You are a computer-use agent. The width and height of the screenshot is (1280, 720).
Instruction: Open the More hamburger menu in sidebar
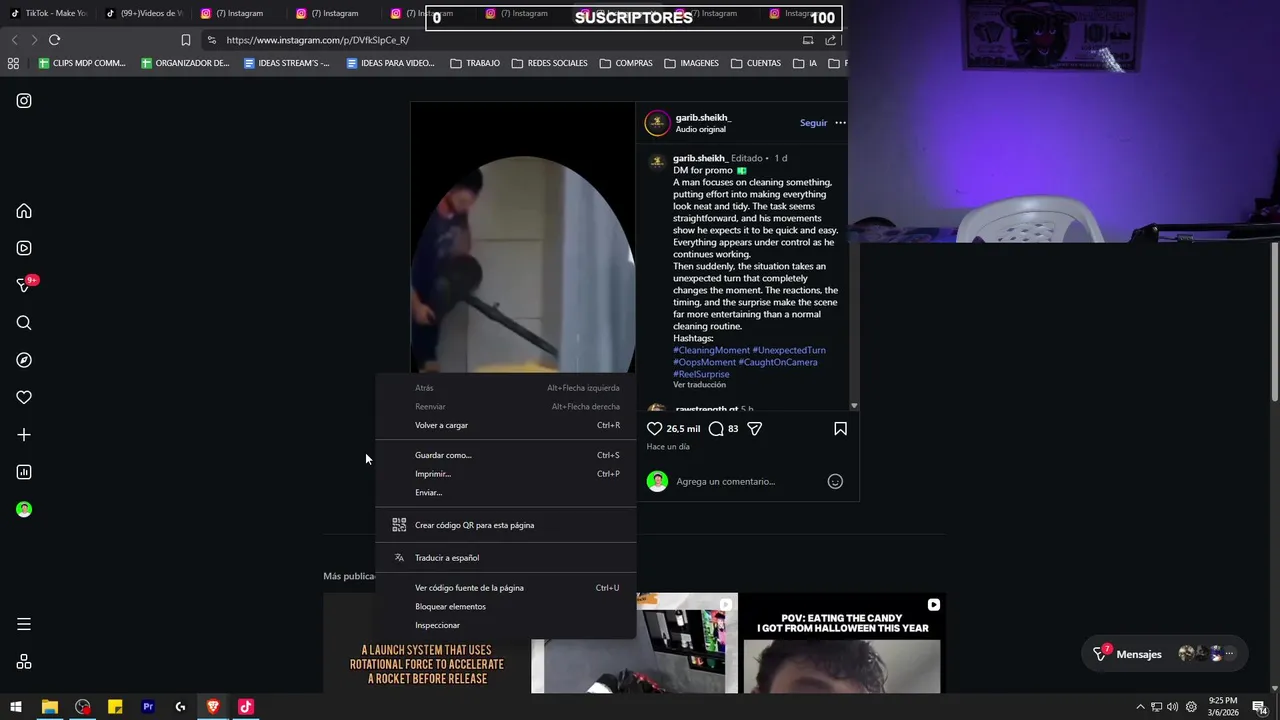24,625
